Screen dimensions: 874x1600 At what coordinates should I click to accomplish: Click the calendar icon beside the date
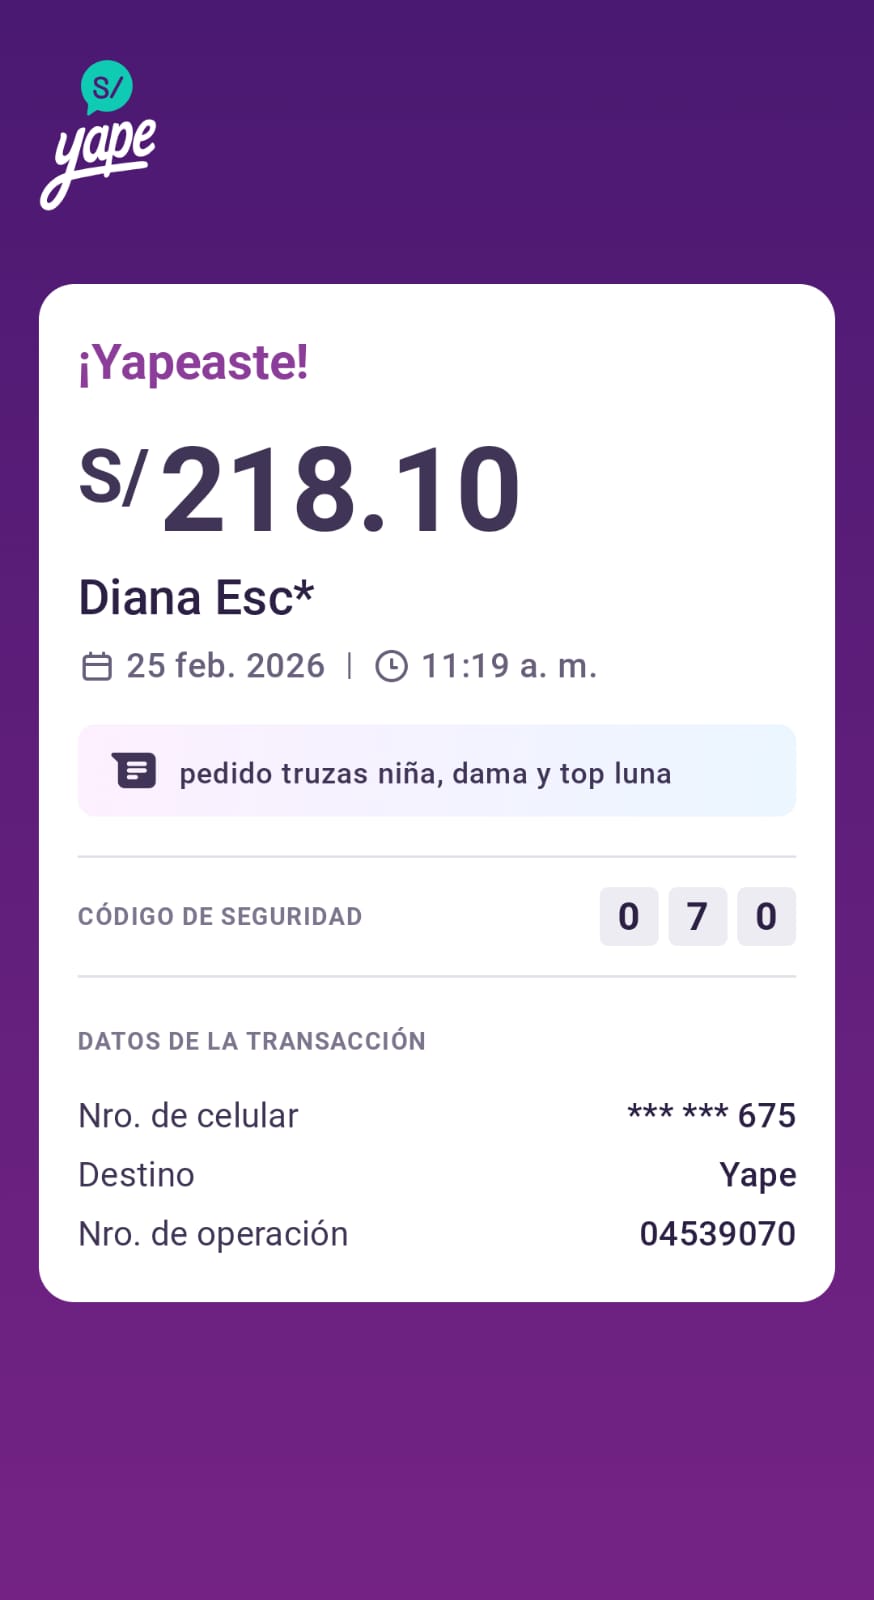[97, 666]
